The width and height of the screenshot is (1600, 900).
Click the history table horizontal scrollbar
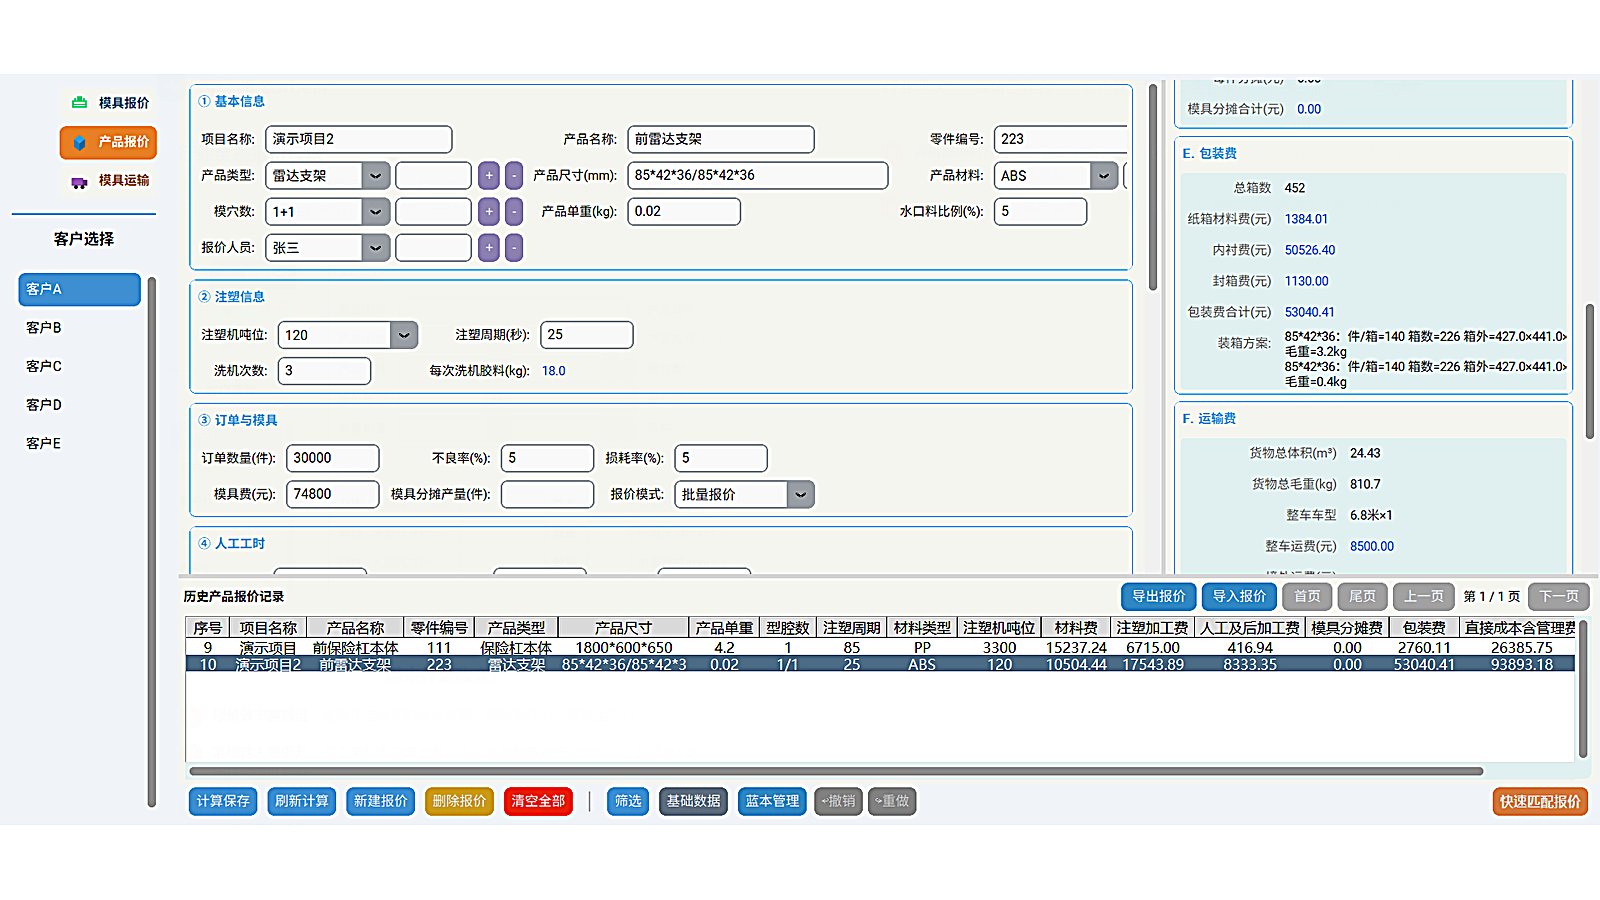(836, 772)
